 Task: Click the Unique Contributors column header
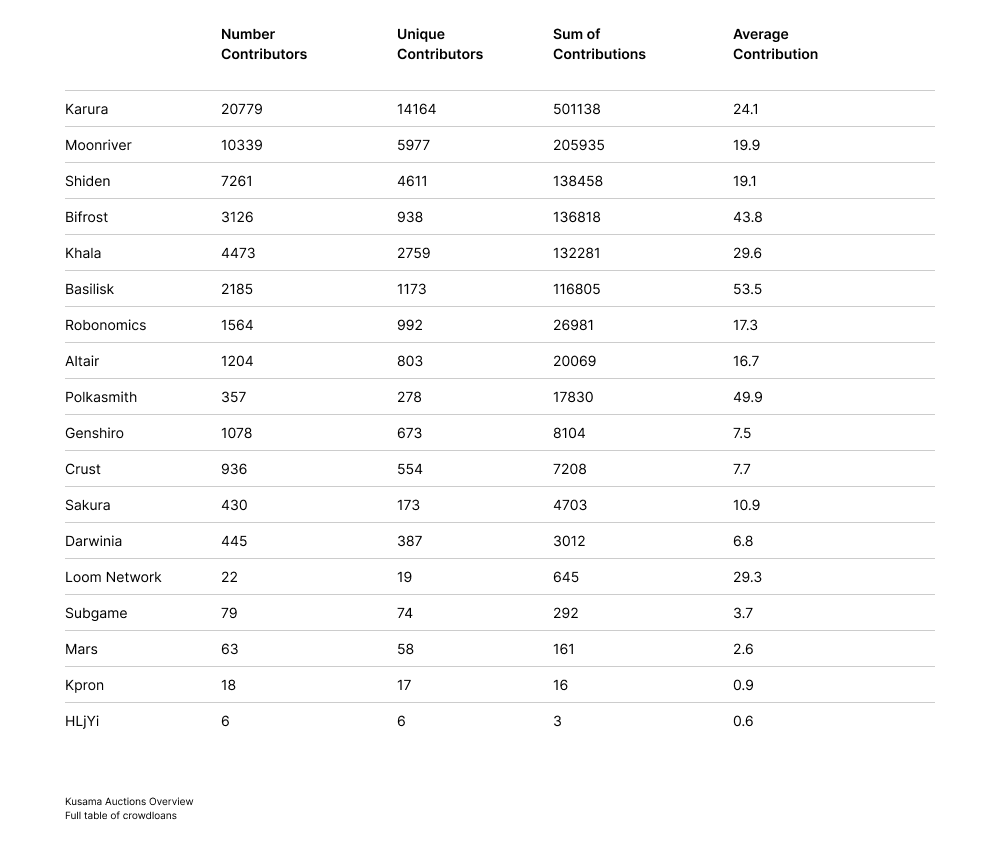coord(439,44)
